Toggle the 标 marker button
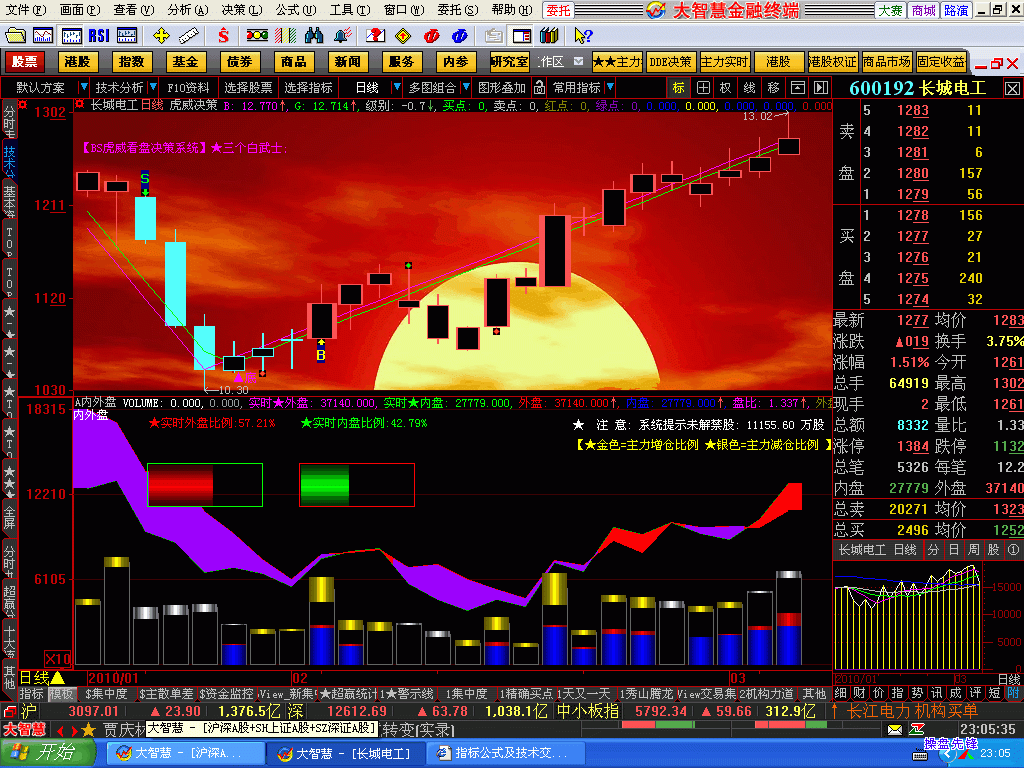1024x768 pixels. point(679,87)
